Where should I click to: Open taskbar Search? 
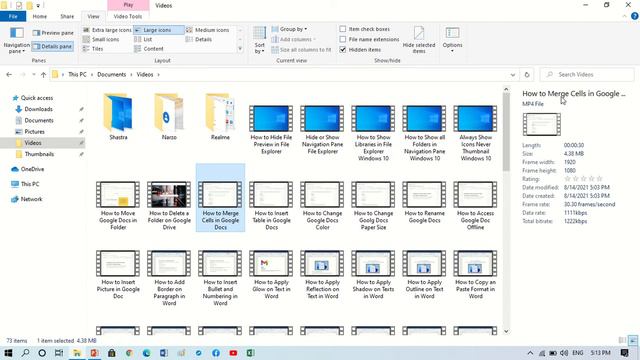coord(25,353)
